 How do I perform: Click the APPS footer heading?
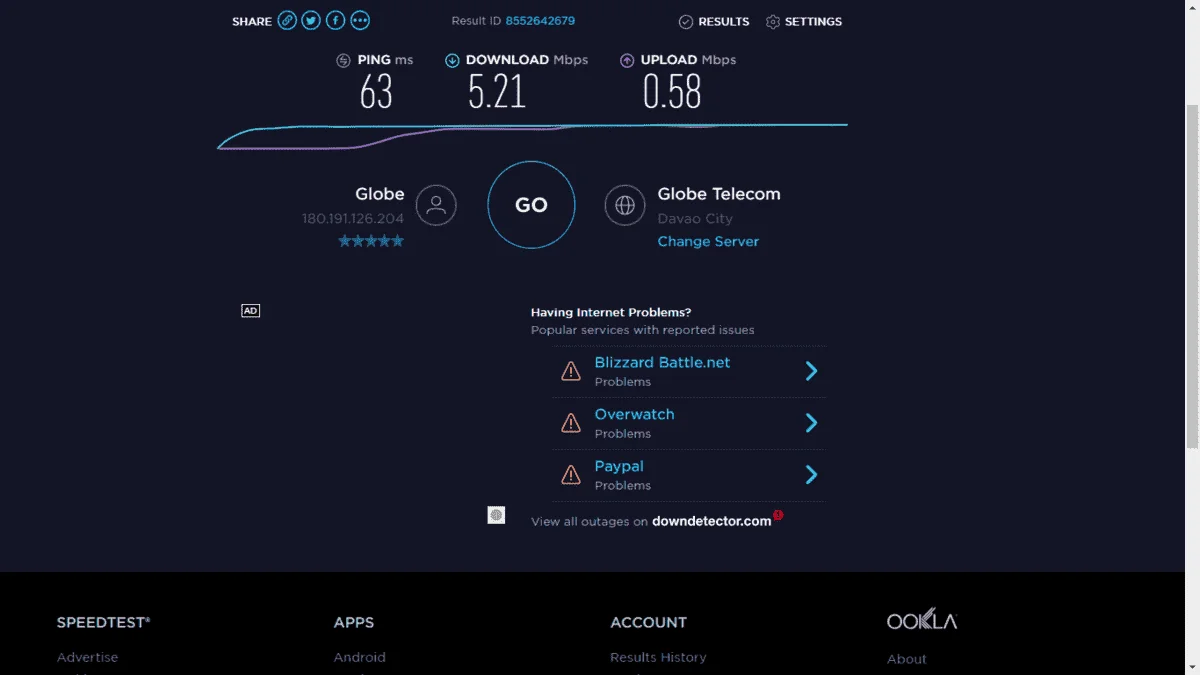click(354, 622)
